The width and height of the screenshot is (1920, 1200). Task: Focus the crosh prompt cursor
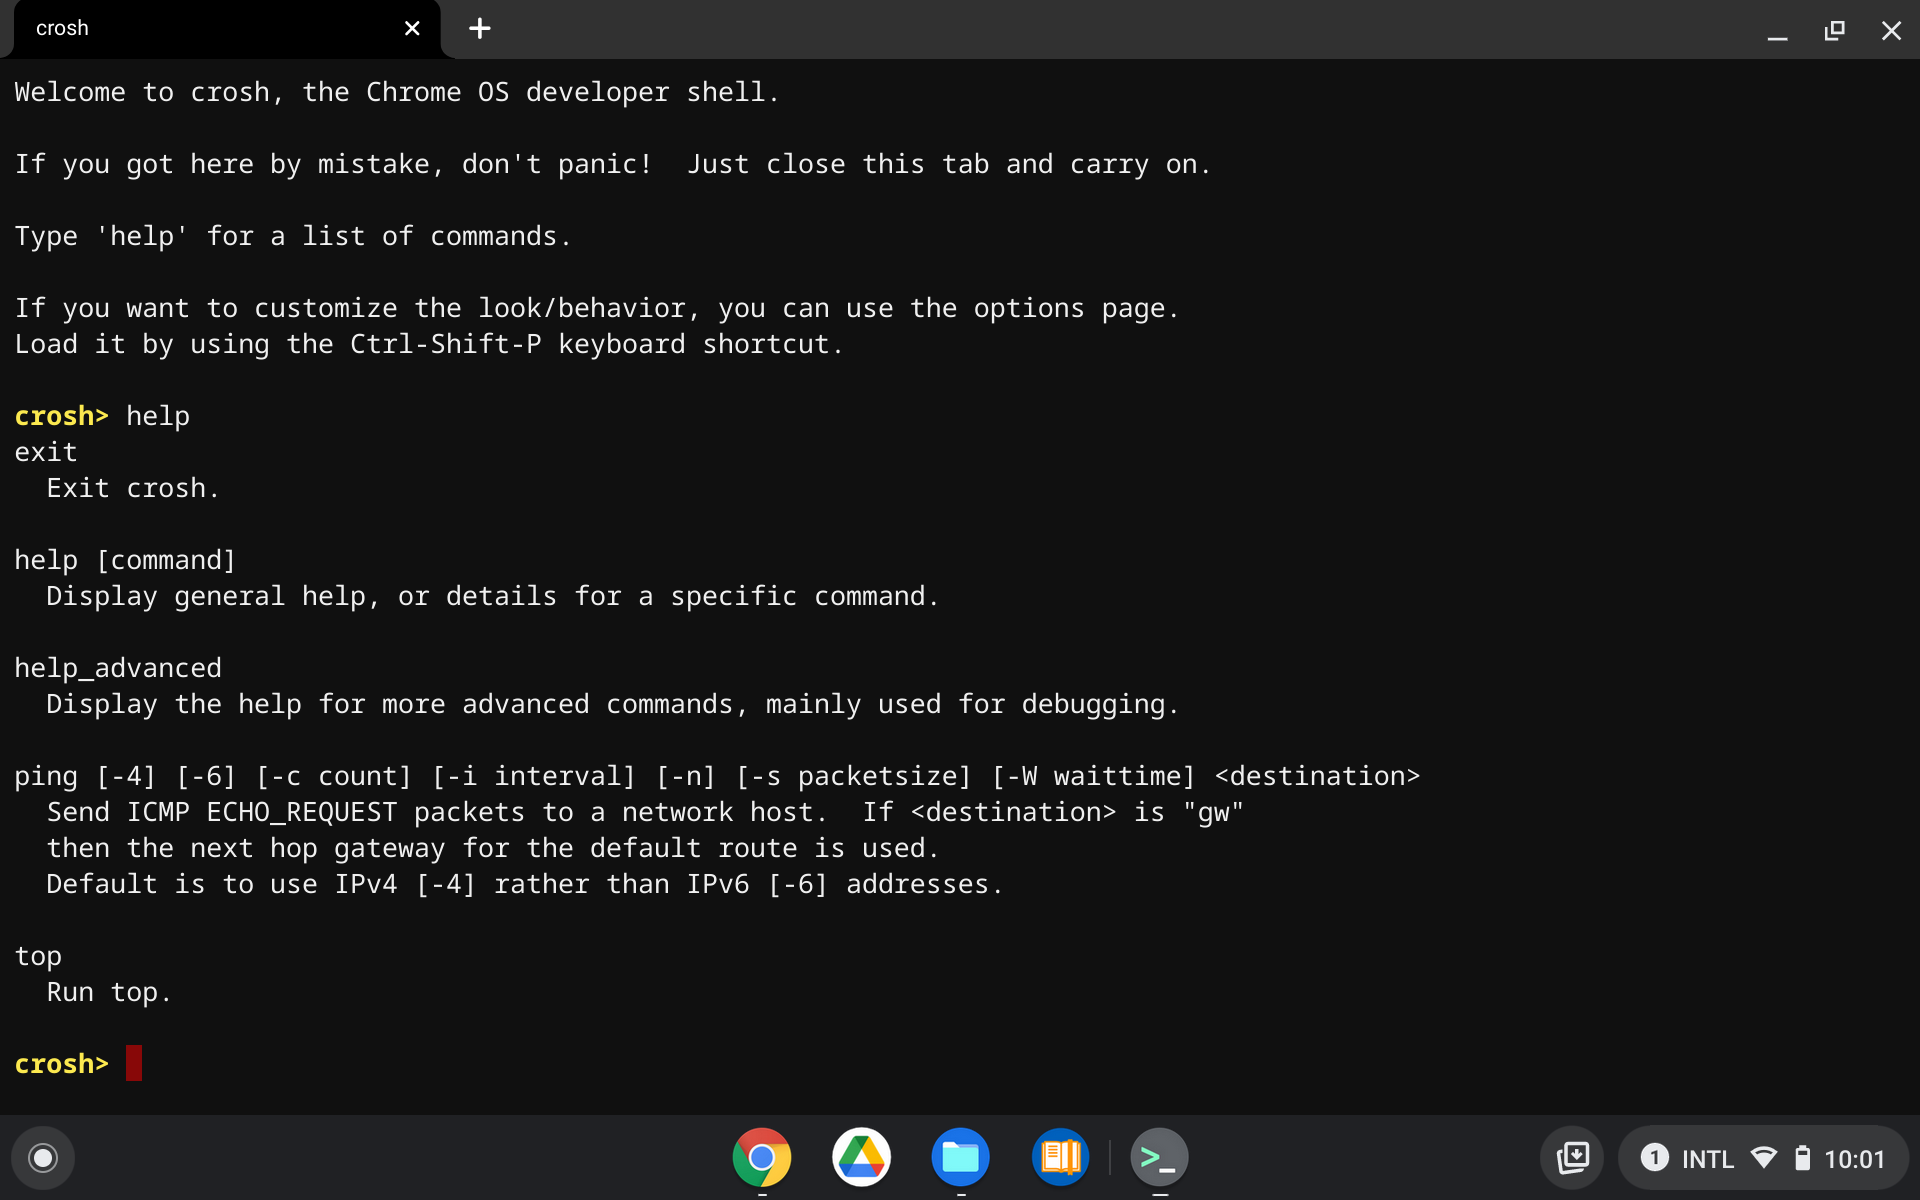pos(134,1063)
